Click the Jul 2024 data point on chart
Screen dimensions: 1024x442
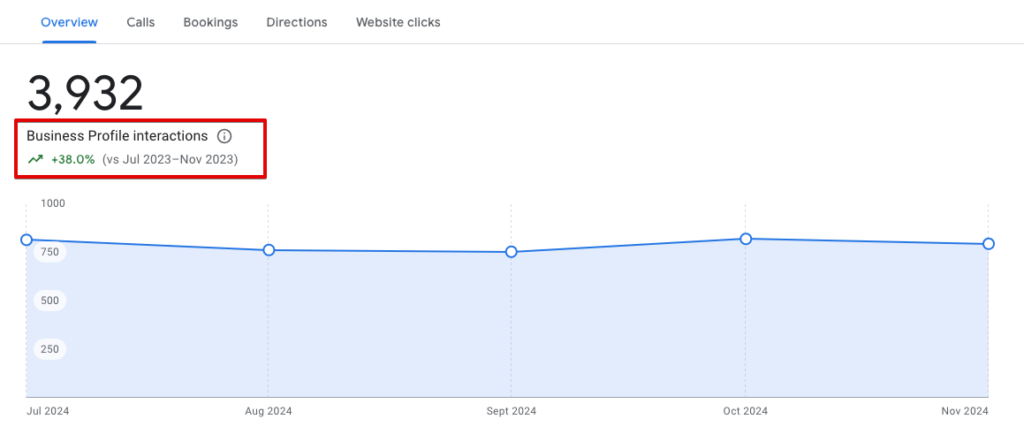27,240
